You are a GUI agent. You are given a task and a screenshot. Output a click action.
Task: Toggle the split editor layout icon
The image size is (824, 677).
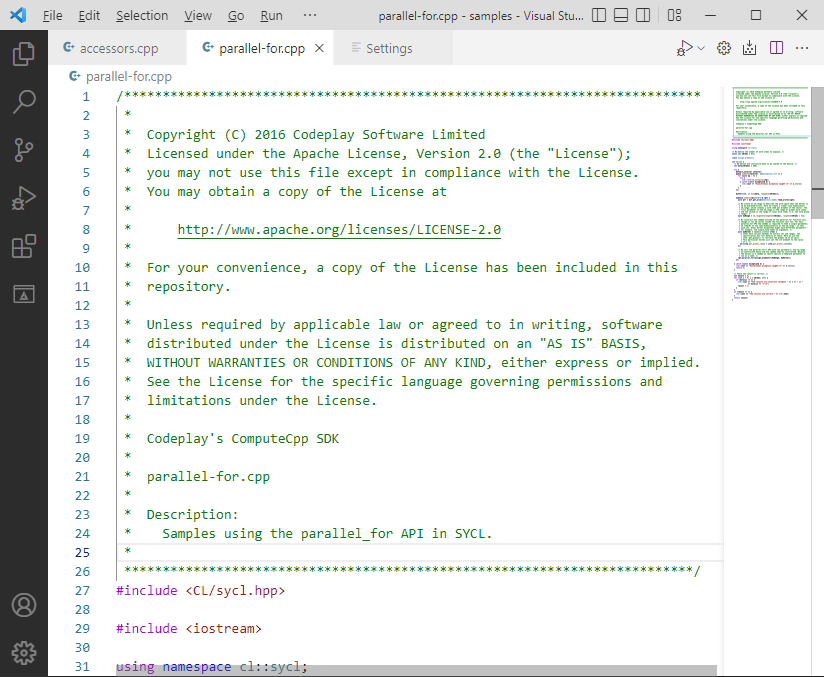point(776,47)
